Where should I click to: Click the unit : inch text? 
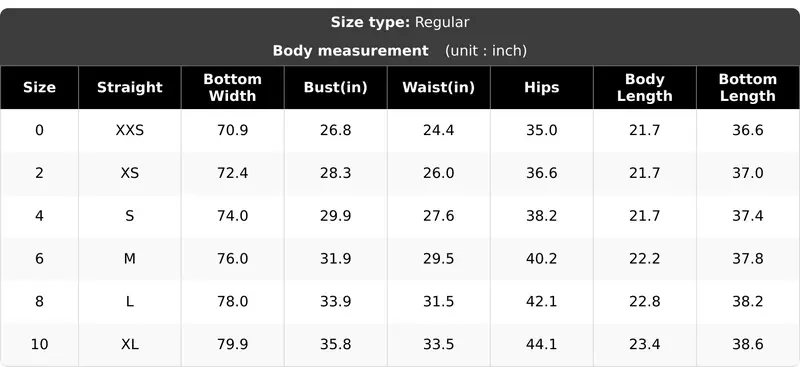[x=486, y=51]
